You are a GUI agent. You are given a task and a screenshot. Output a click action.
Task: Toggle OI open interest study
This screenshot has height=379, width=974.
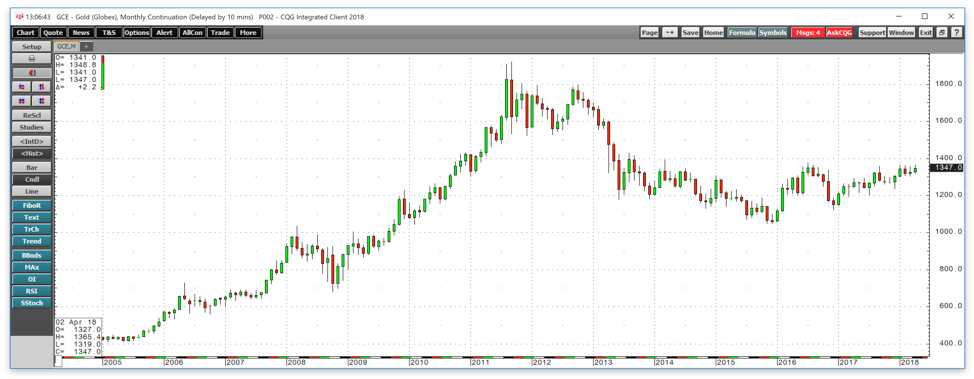[32, 279]
